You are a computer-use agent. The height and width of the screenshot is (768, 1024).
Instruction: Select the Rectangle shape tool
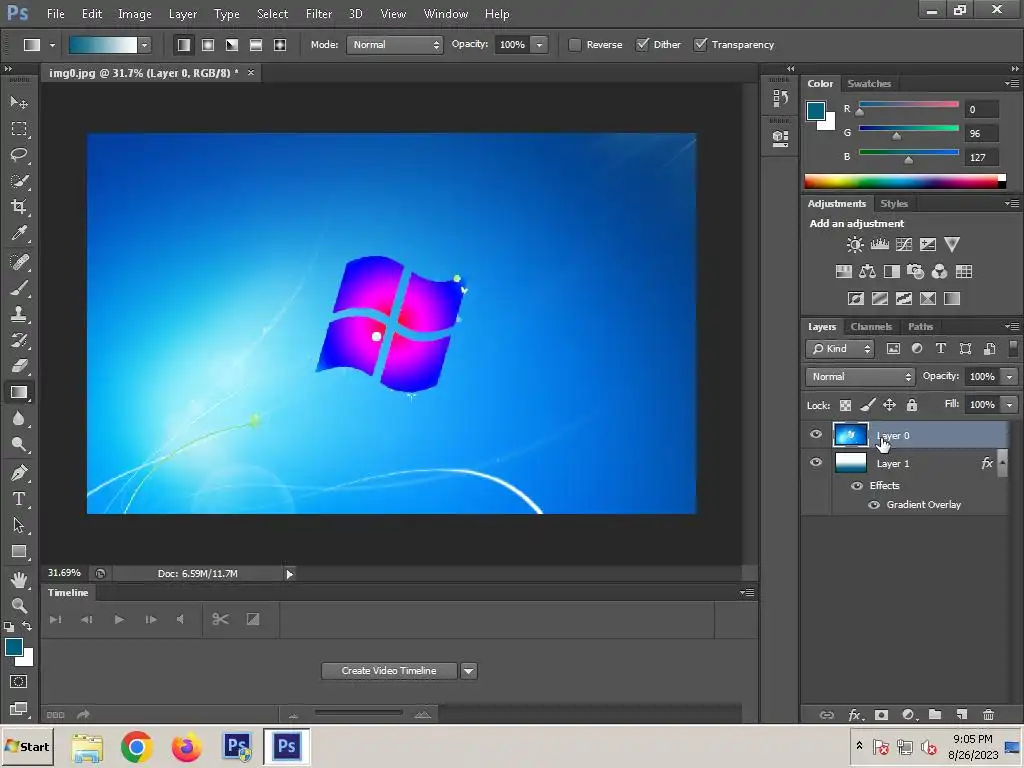tap(19, 551)
